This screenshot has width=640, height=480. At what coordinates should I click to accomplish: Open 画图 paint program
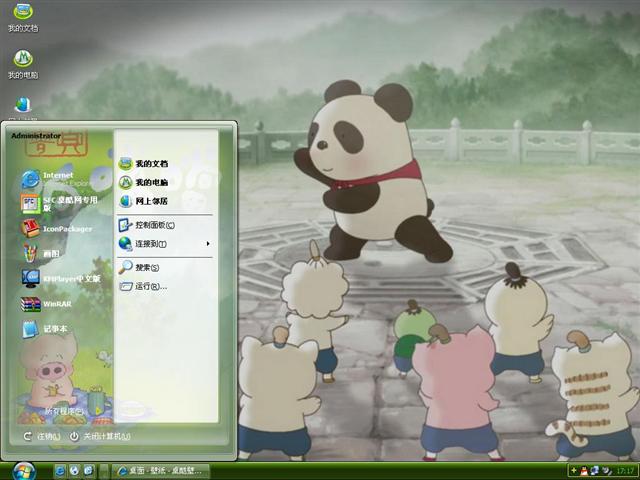pos(41,253)
